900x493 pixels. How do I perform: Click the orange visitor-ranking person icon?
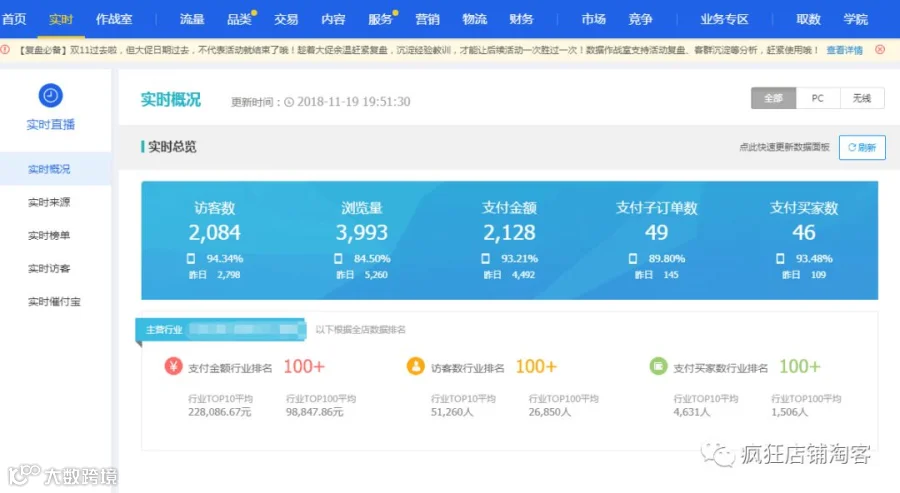pos(416,366)
